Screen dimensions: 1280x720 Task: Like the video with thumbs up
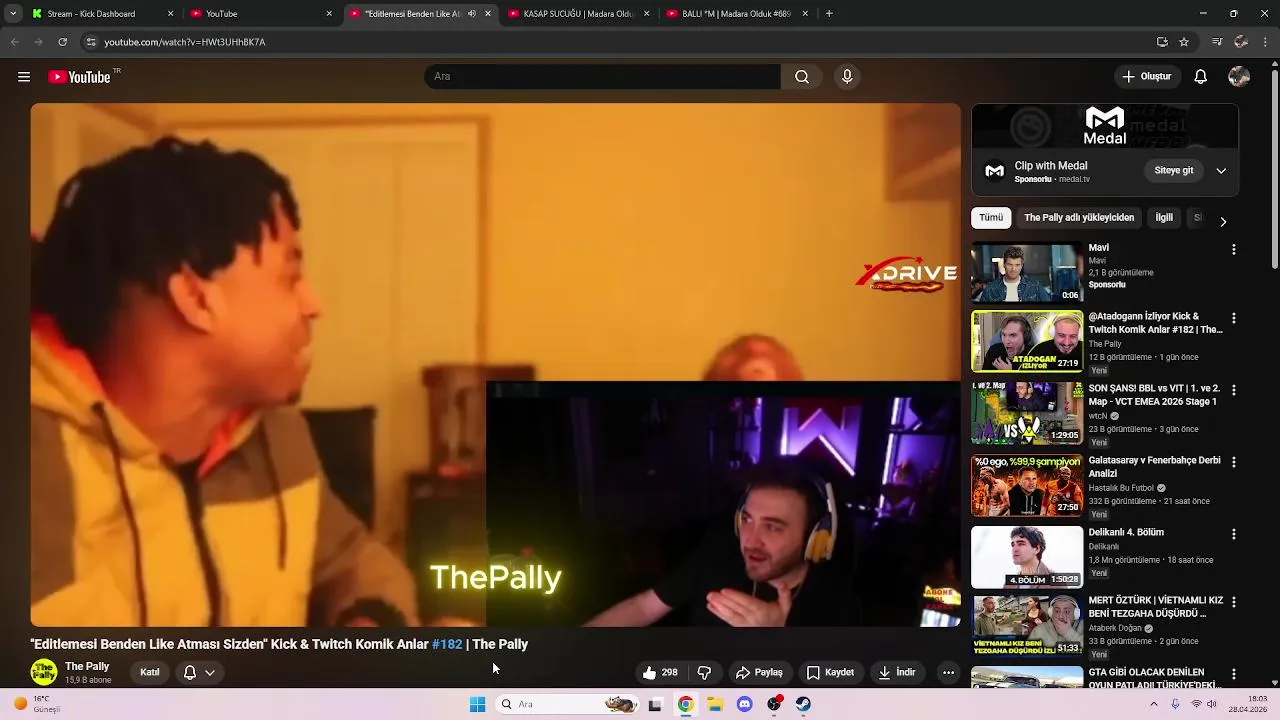pyautogui.click(x=660, y=673)
